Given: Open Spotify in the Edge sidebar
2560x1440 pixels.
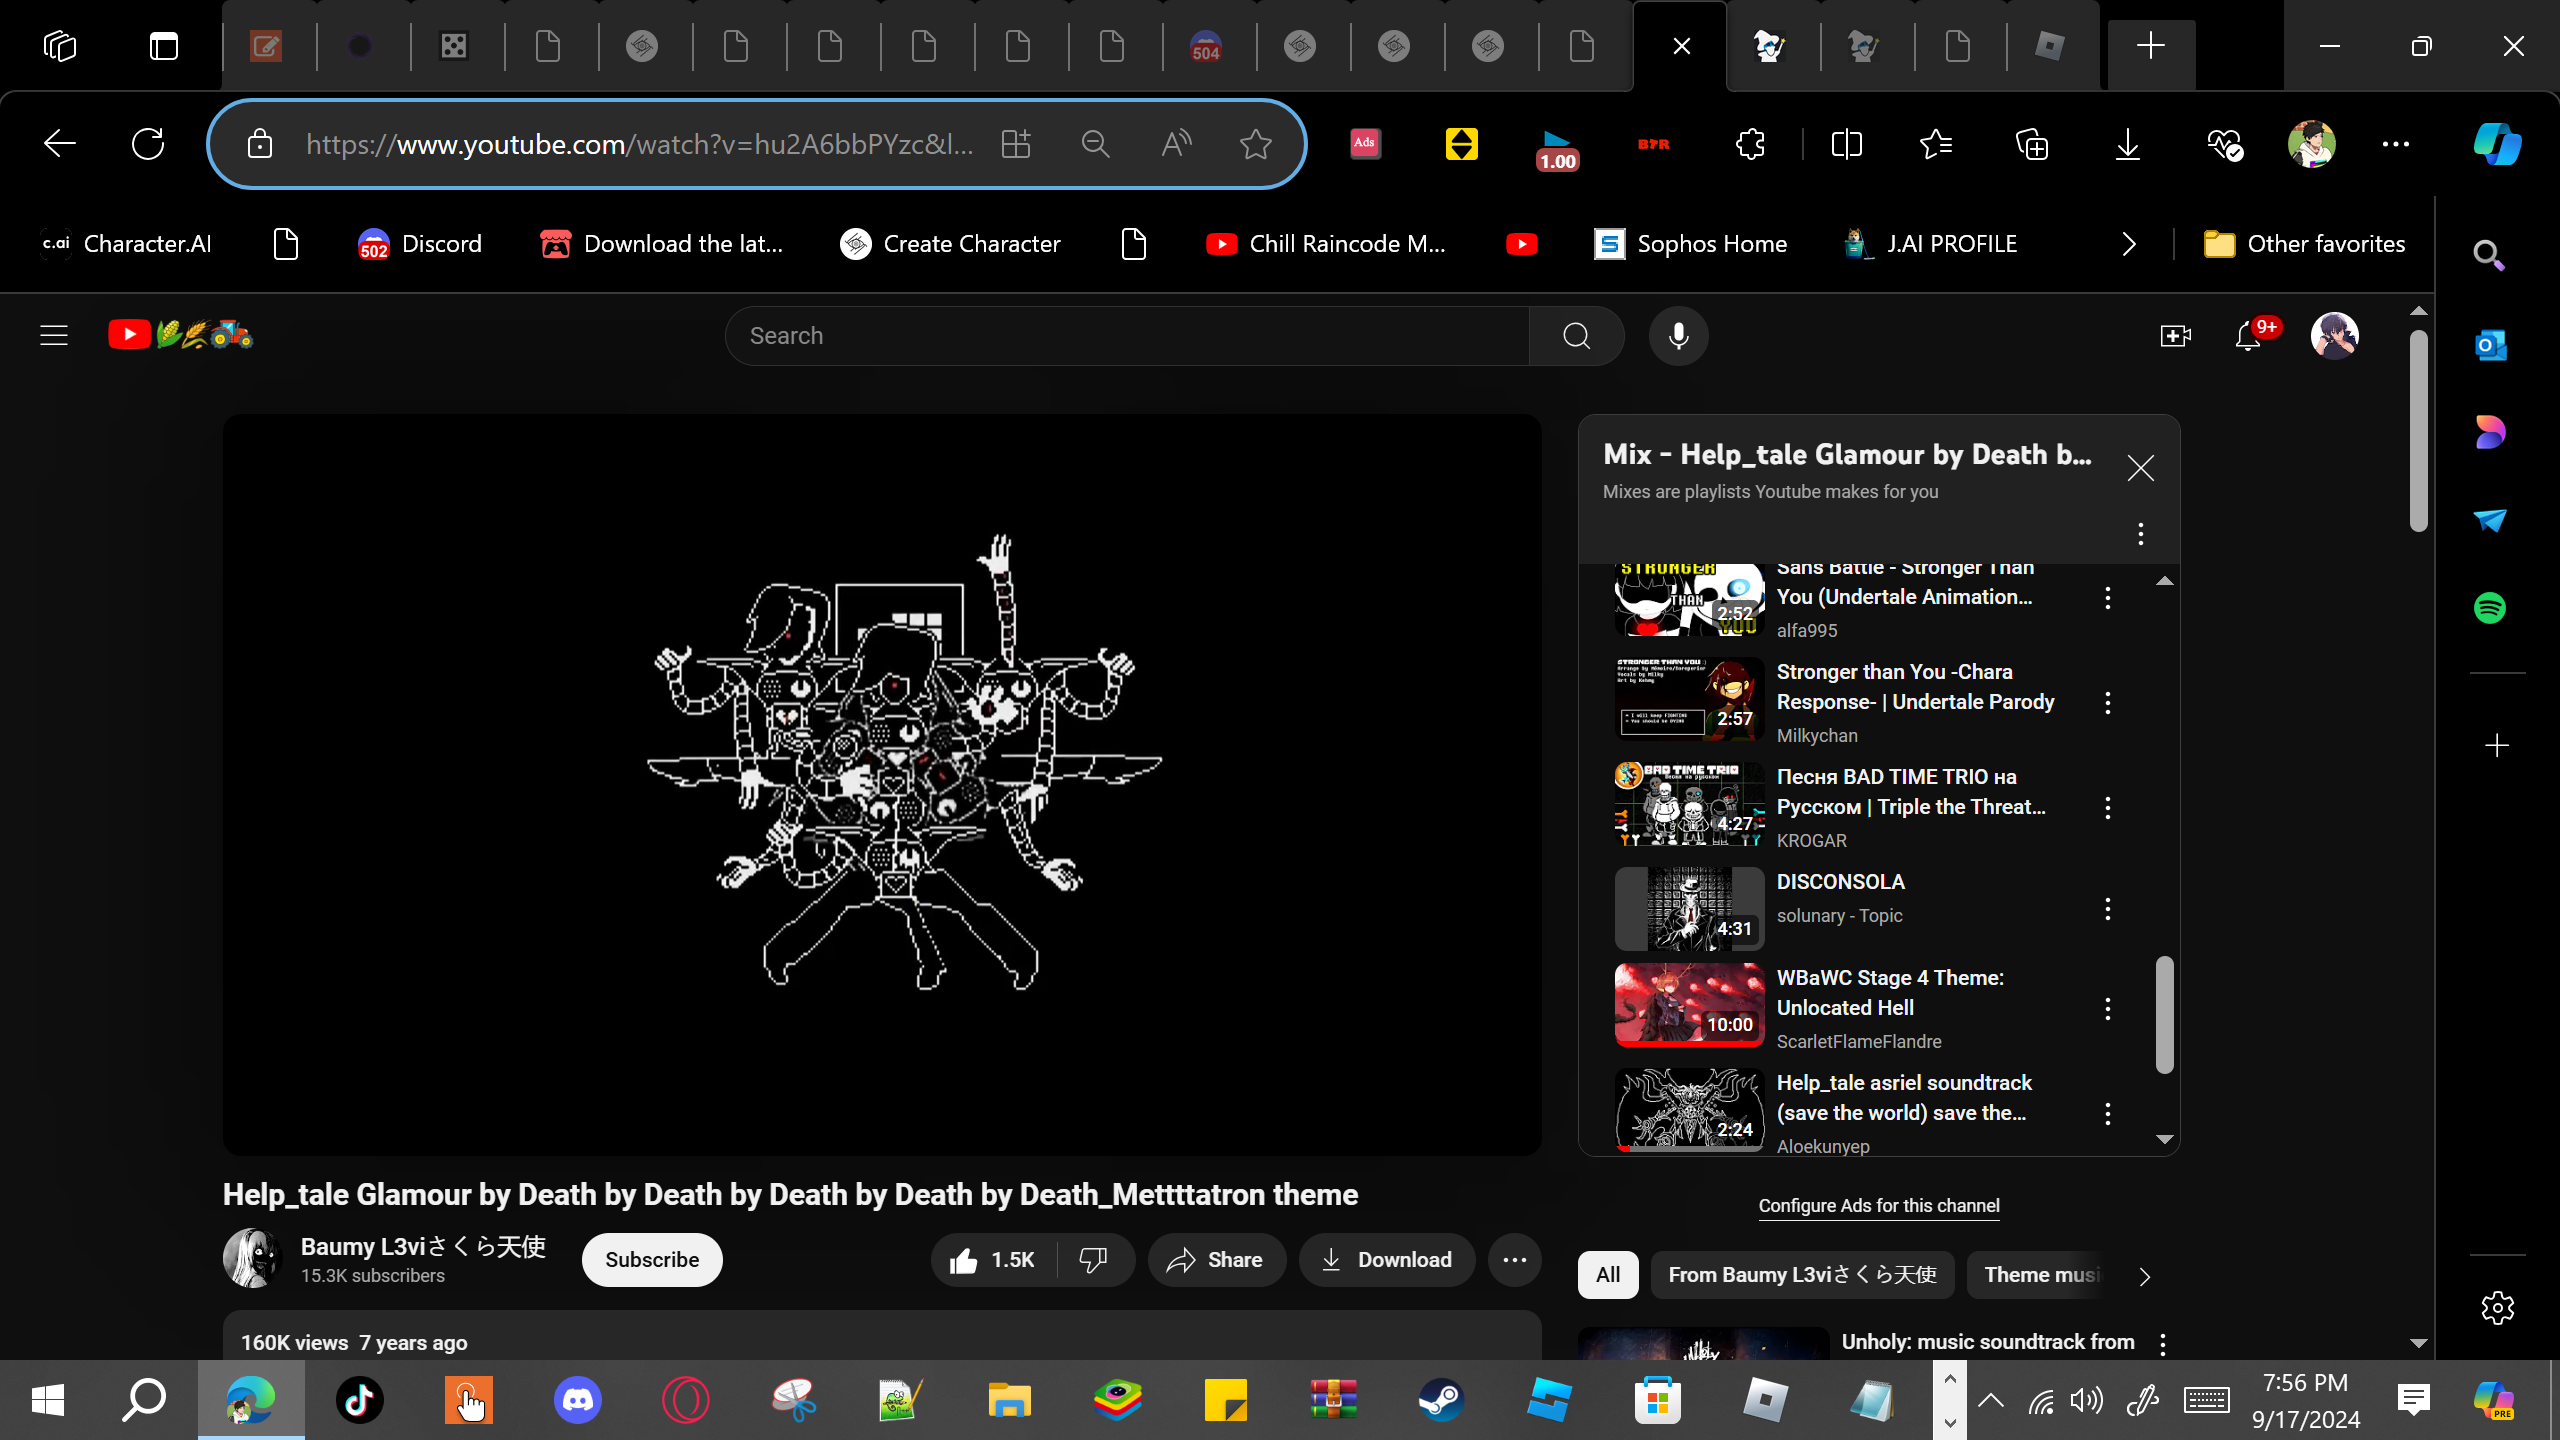Looking at the screenshot, I should [x=2490, y=608].
